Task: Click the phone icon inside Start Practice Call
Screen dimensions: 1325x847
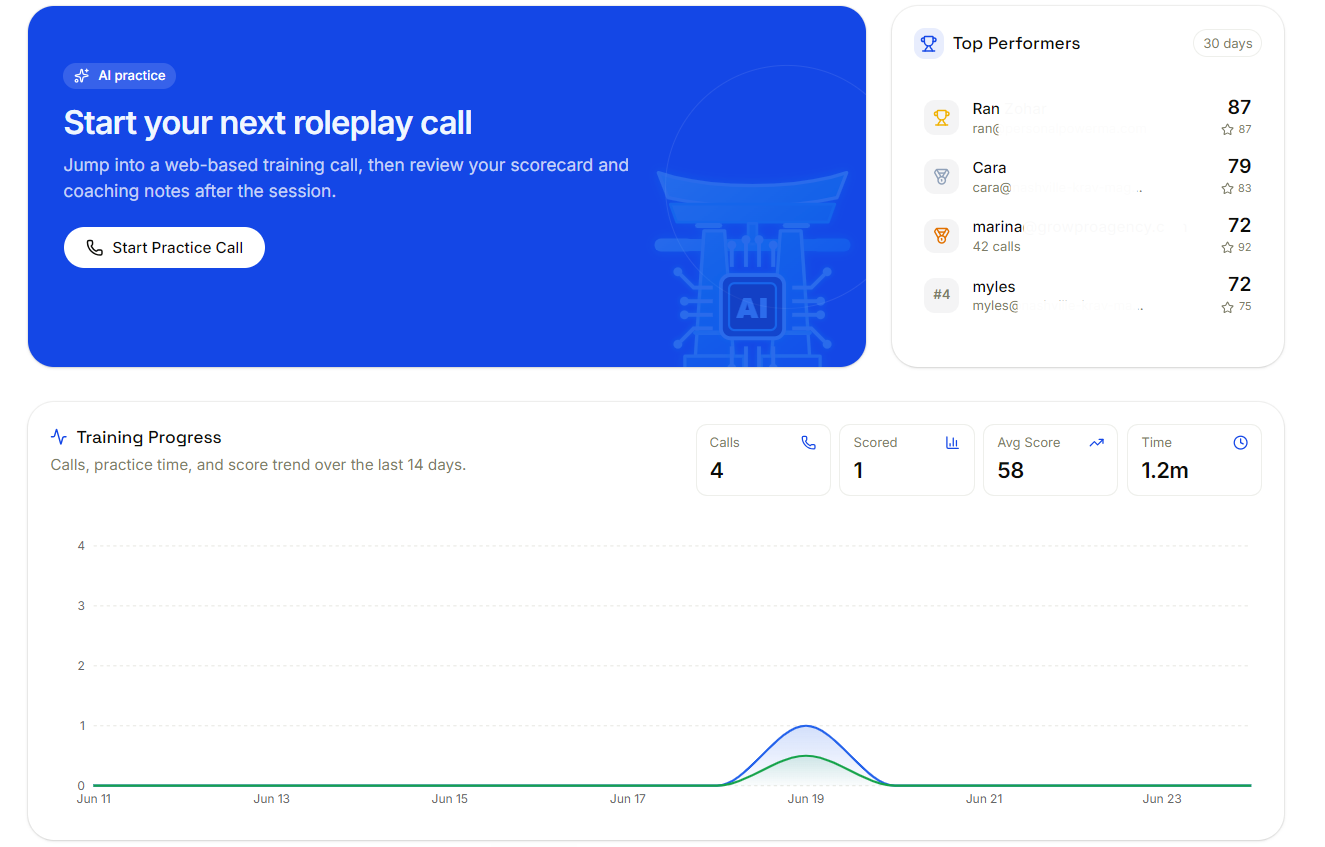Action: point(95,248)
